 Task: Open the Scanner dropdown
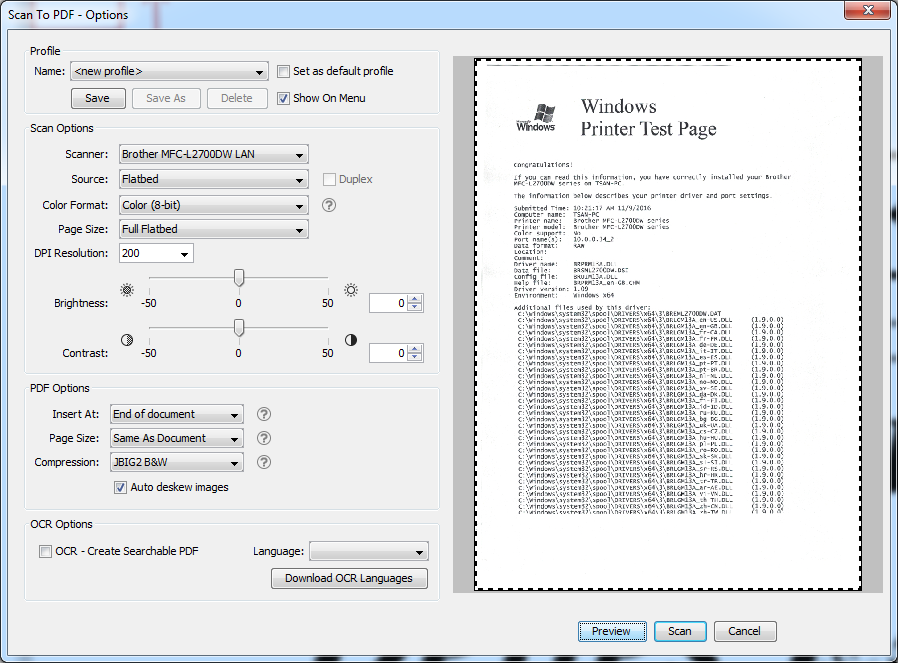tap(214, 154)
